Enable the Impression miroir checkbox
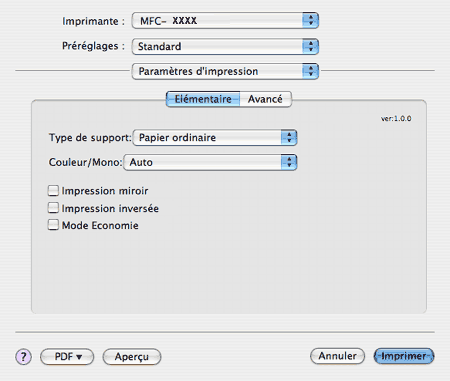 (x=53, y=190)
